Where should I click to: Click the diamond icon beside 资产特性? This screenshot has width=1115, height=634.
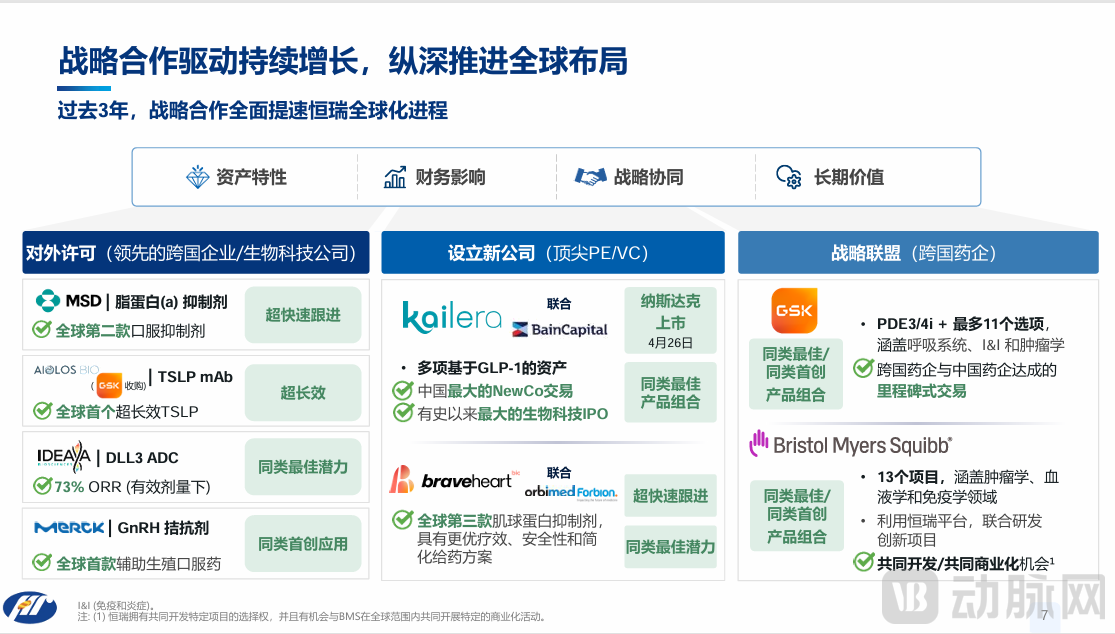coord(197,177)
